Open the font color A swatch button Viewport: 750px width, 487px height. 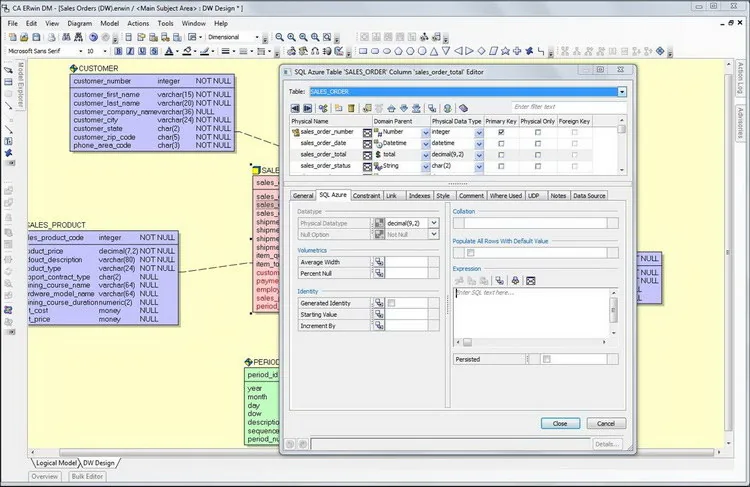tap(169, 51)
